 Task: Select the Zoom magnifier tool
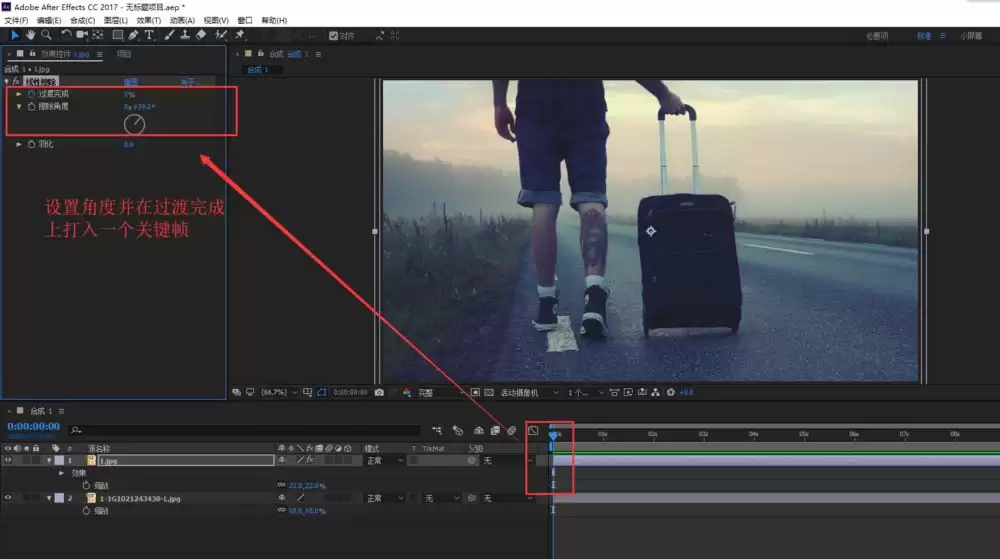point(46,35)
